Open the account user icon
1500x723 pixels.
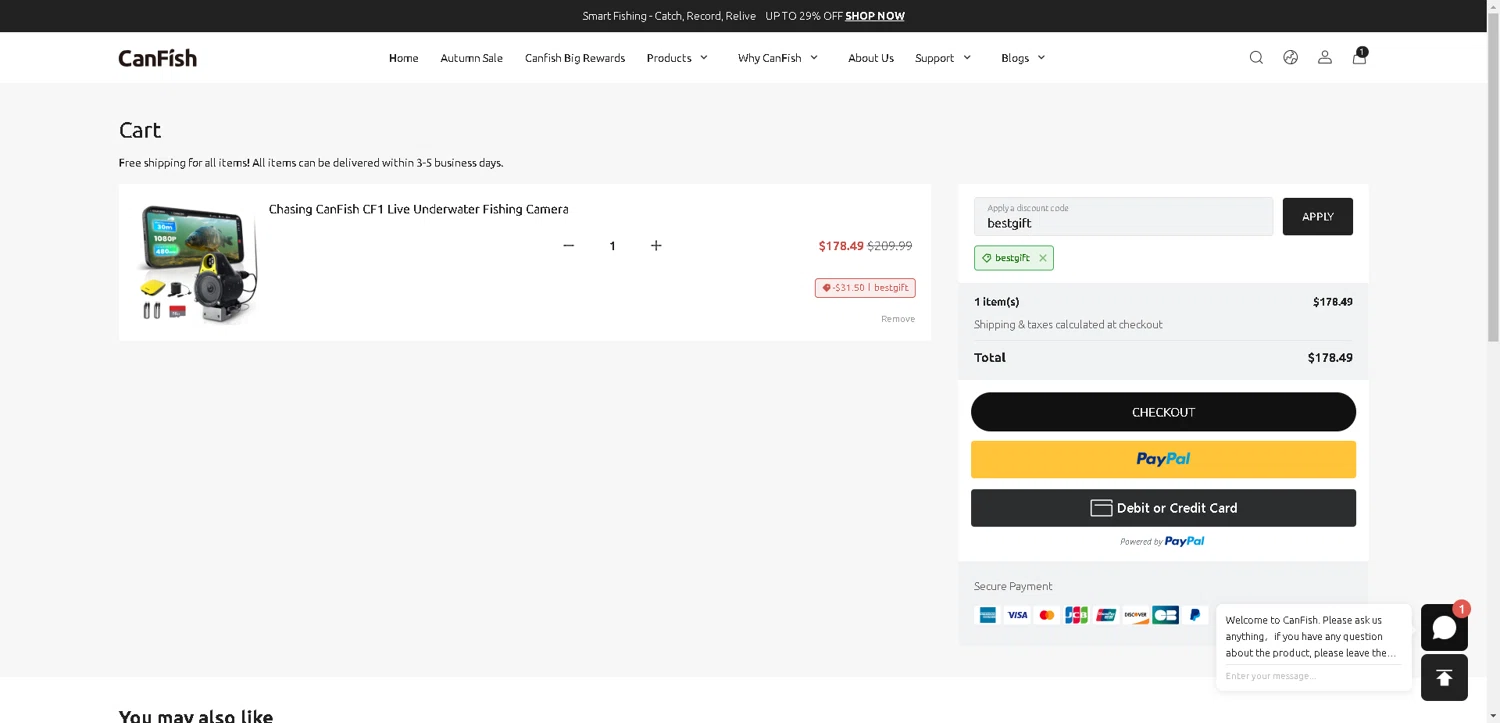[1324, 58]
